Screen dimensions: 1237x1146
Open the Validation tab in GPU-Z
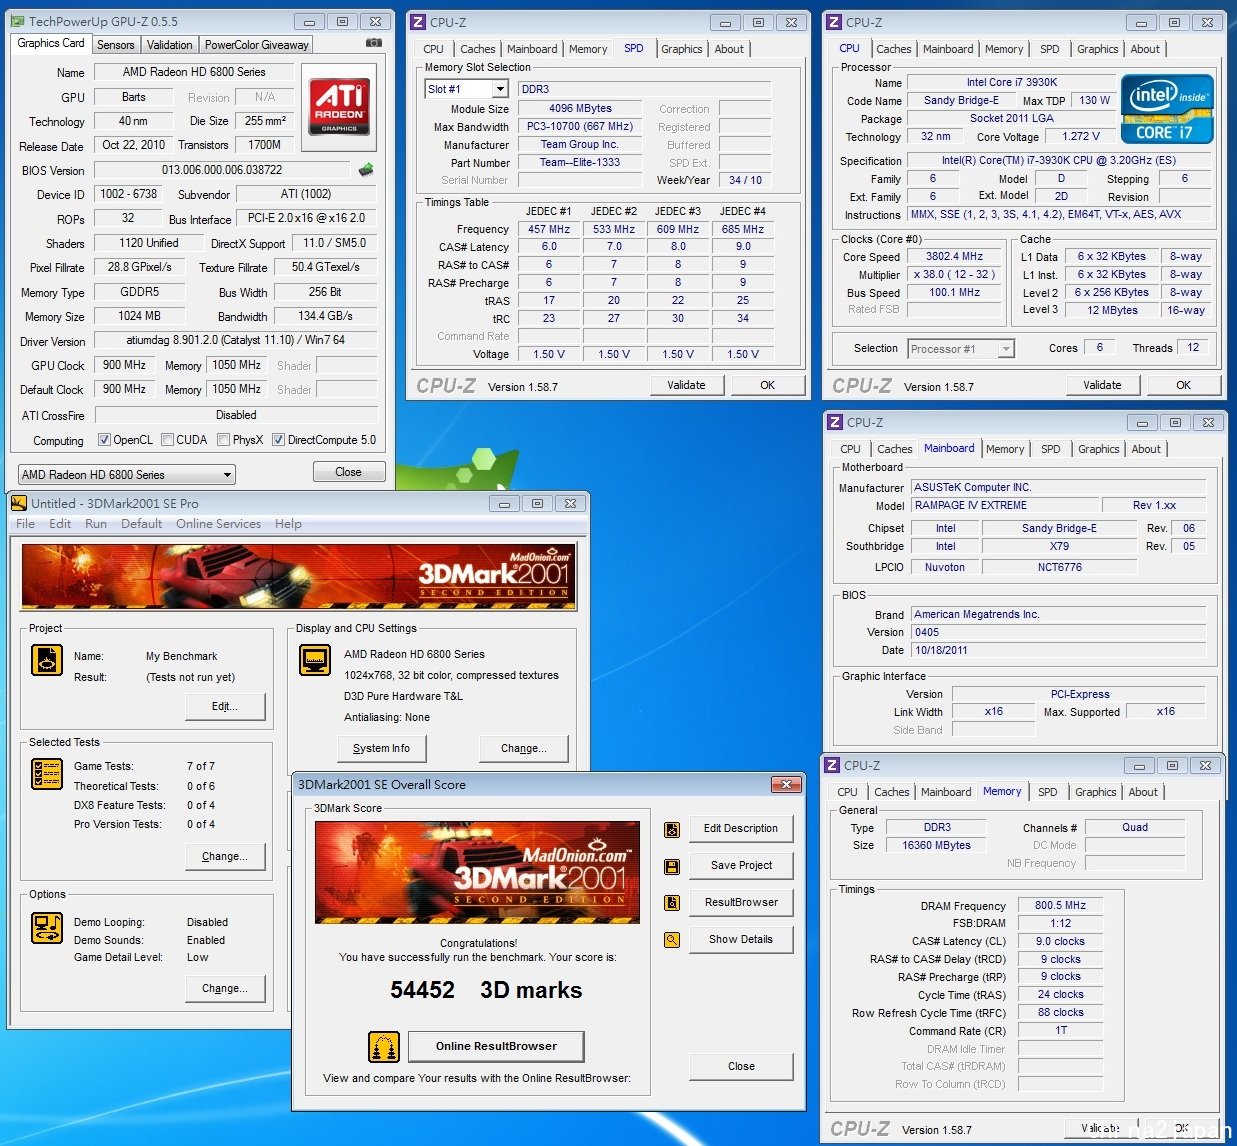170,45
